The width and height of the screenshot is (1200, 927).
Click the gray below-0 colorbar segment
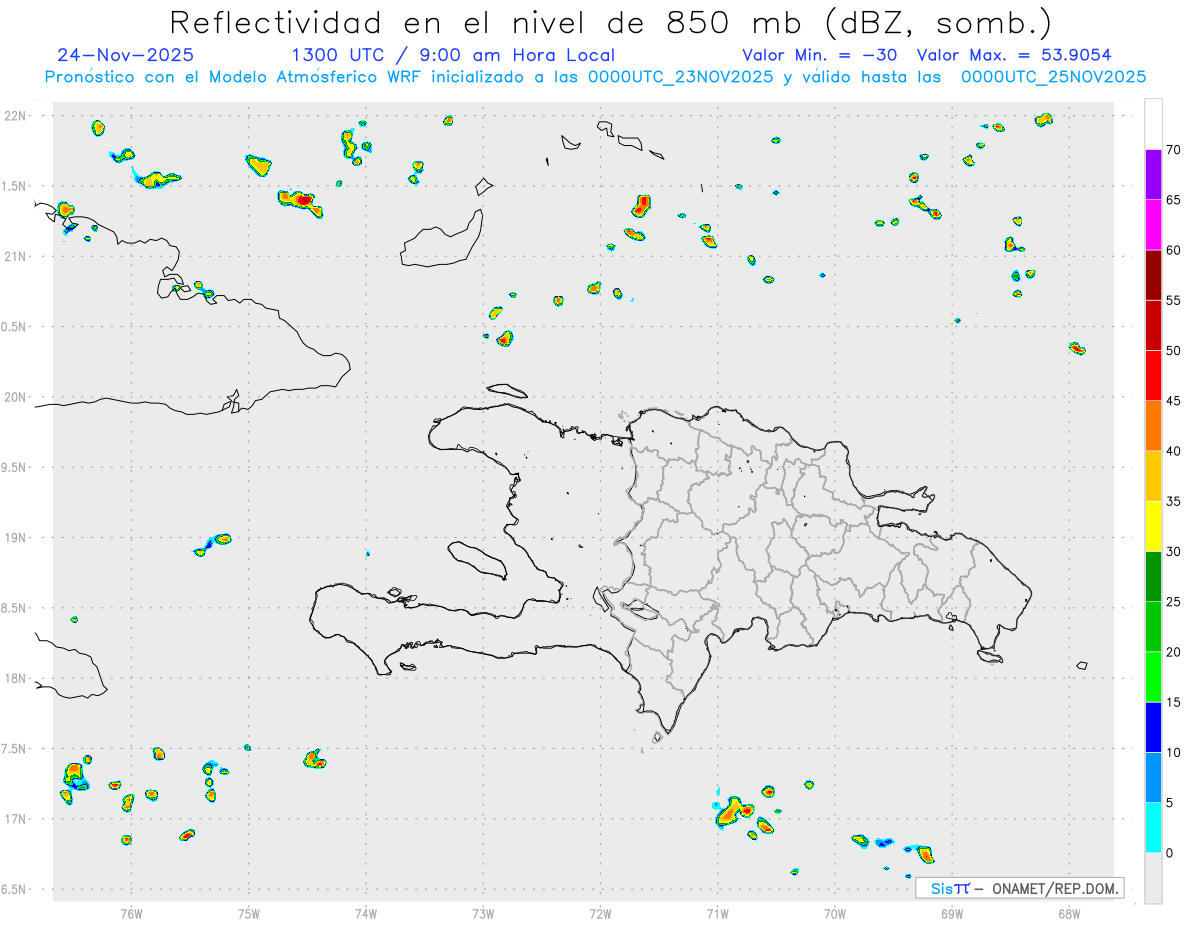1153,878
